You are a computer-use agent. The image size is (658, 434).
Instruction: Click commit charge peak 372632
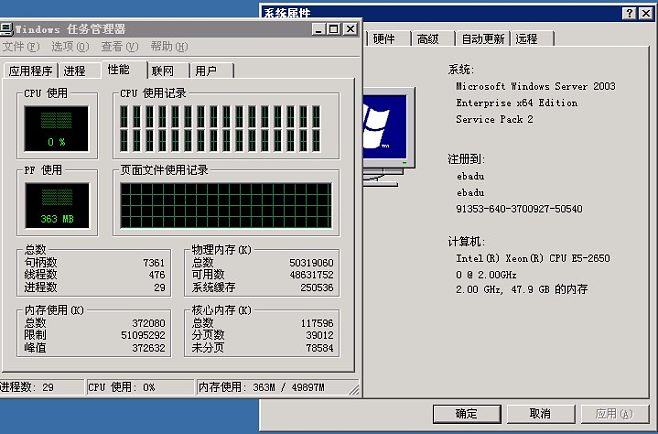pyautogui.click(x=149, y=348)
